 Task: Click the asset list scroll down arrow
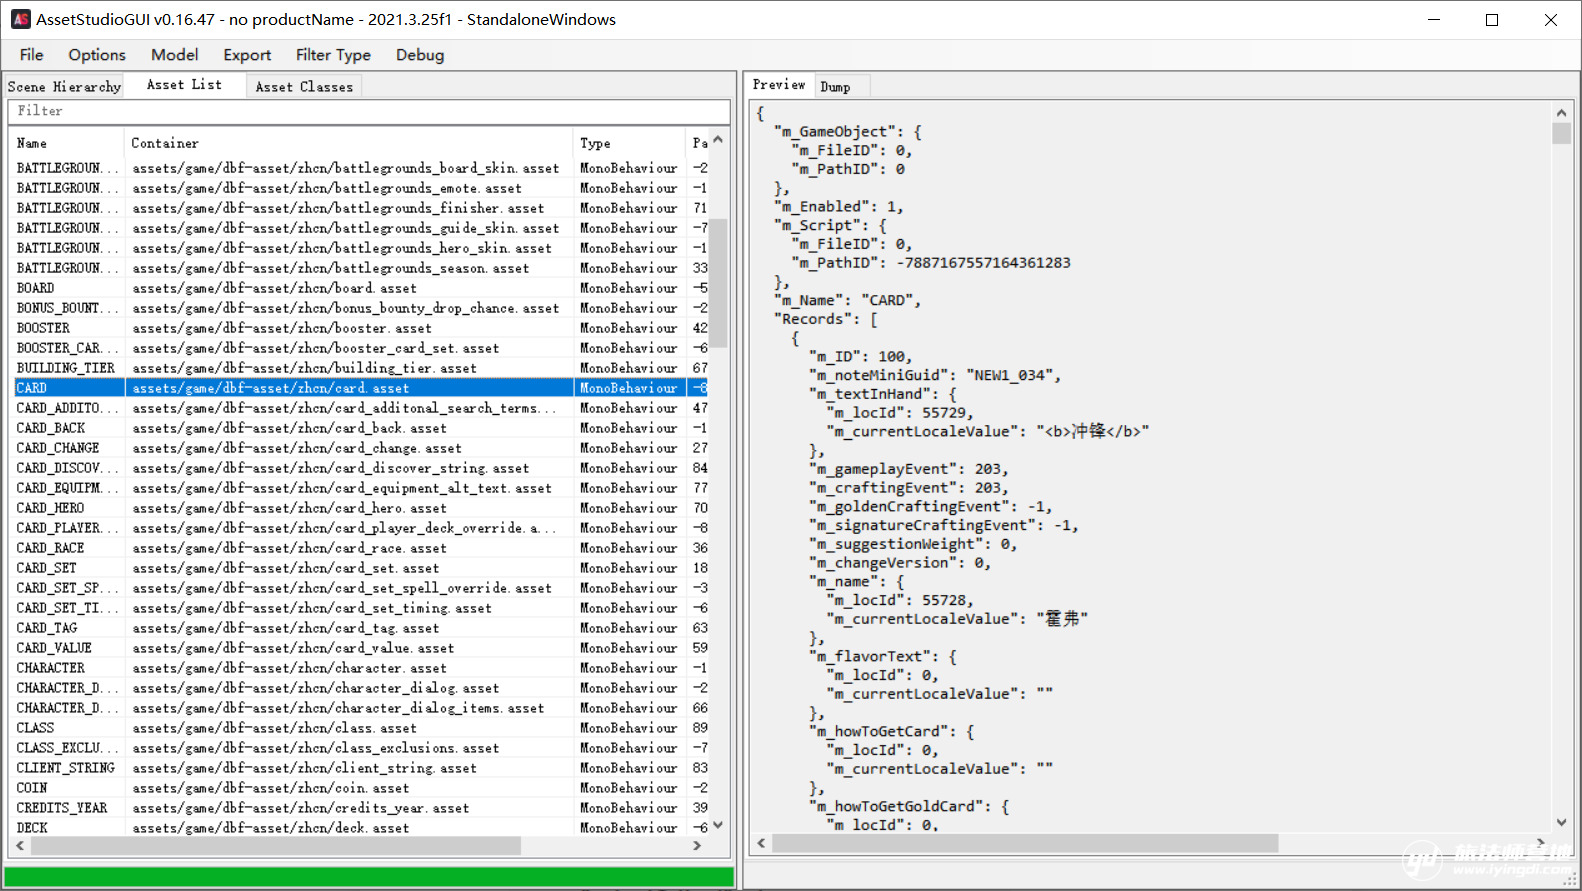(718, 826)
